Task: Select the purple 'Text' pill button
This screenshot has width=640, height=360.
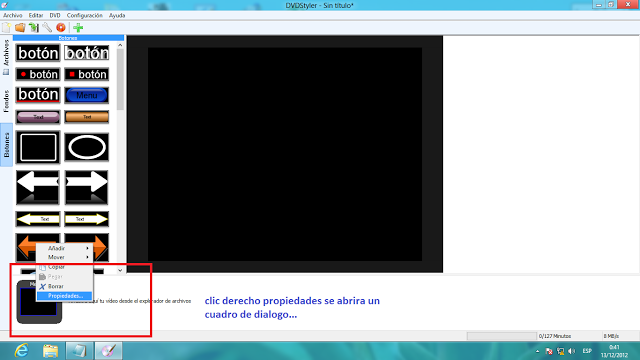Action: 38,117
